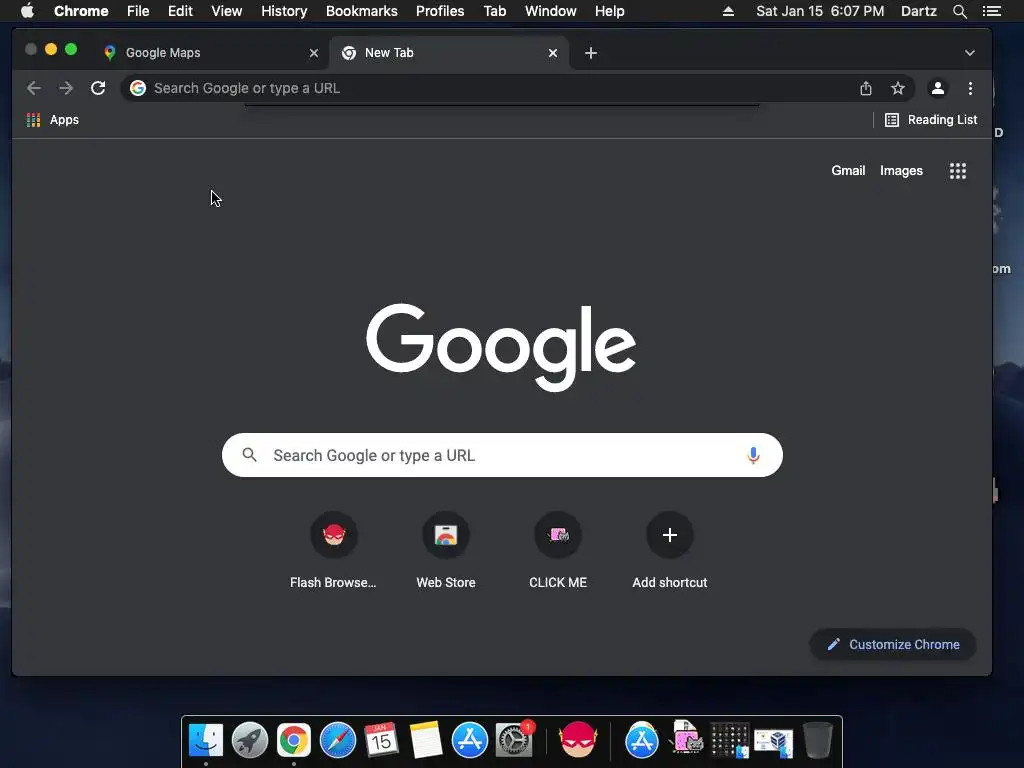Open the Help menu
1024x768 pixels.
[609, 11]
